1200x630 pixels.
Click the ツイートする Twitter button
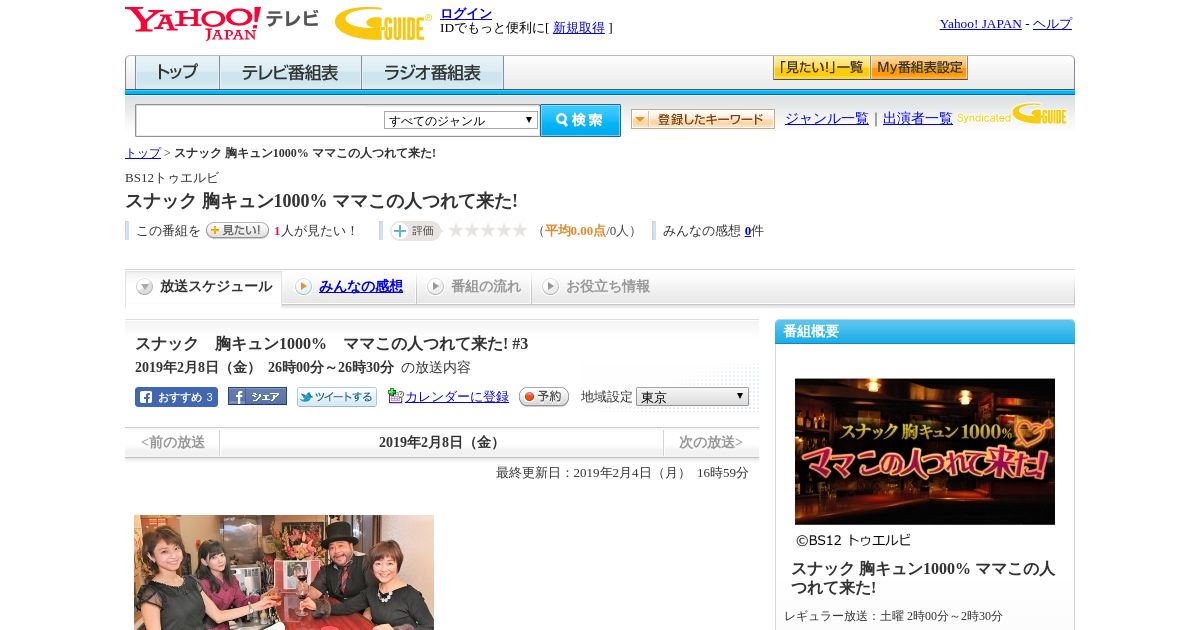point(337,397)
